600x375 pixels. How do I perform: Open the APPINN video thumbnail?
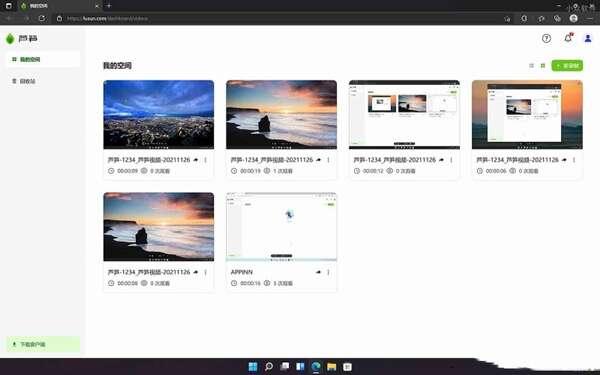pyautogui.click(x=281, y=227)
